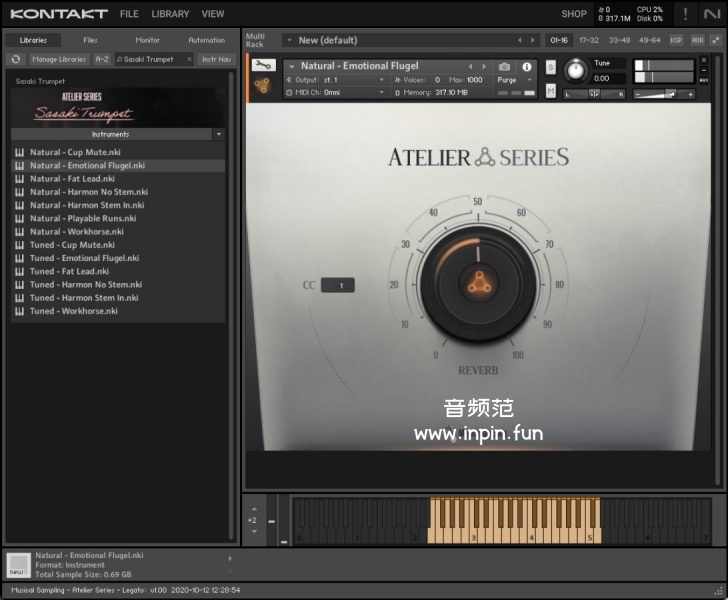Mute the instrument with M button
The height and width of the screenshot is (600, 728).
point(551,91)
